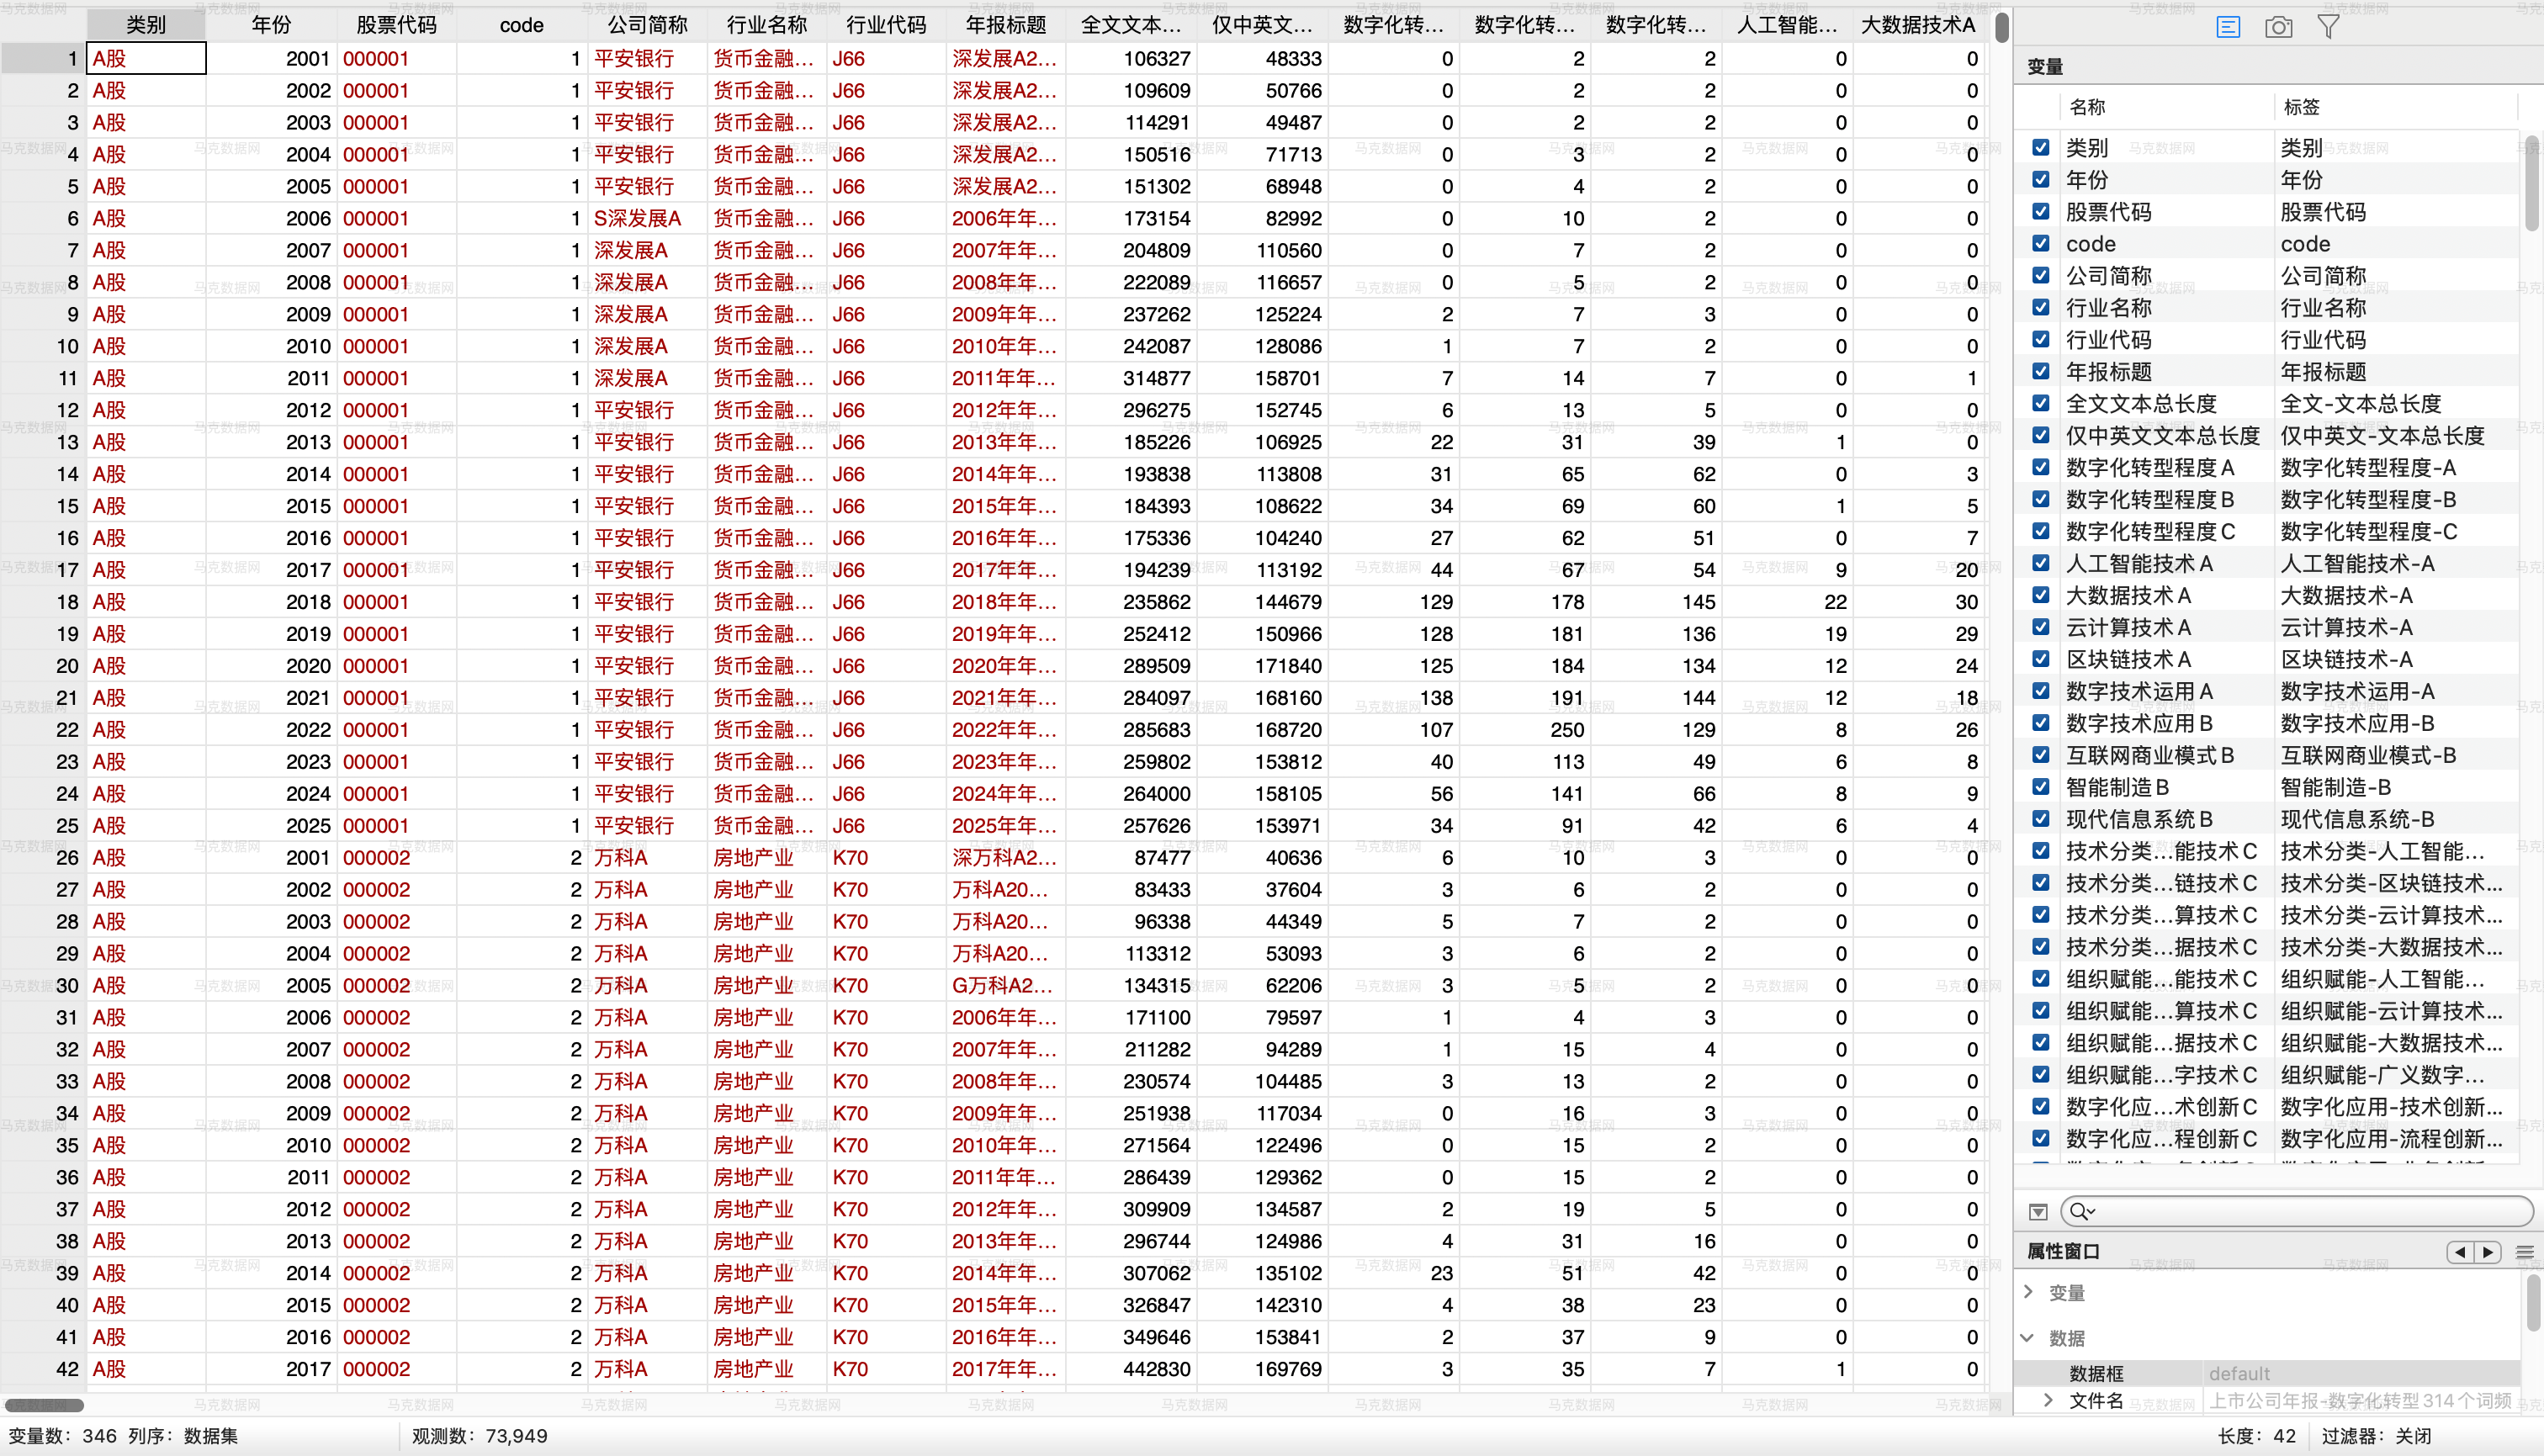Toggle the 公司简称 variable checkbox
The width and height of the screenshot is (2544, 1456).
(x=2041, y=276)
